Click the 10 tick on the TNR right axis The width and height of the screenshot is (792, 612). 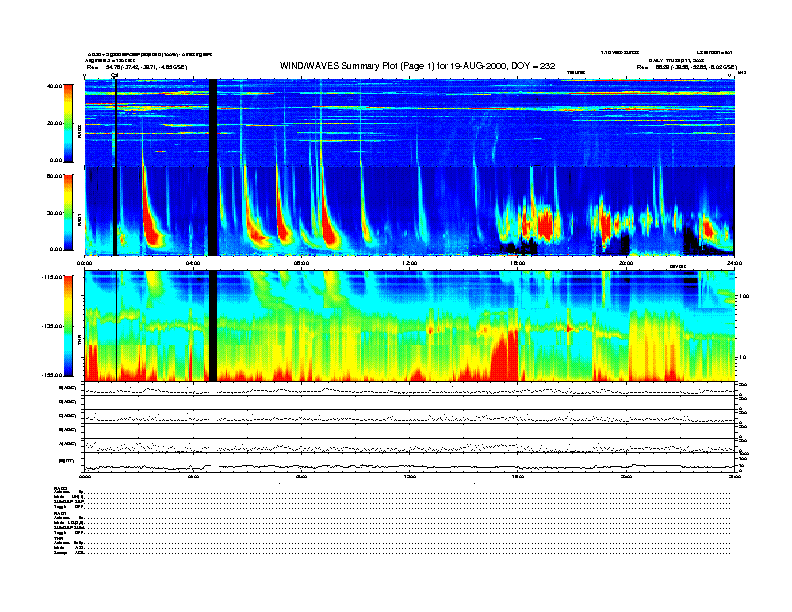coord(742,357)
